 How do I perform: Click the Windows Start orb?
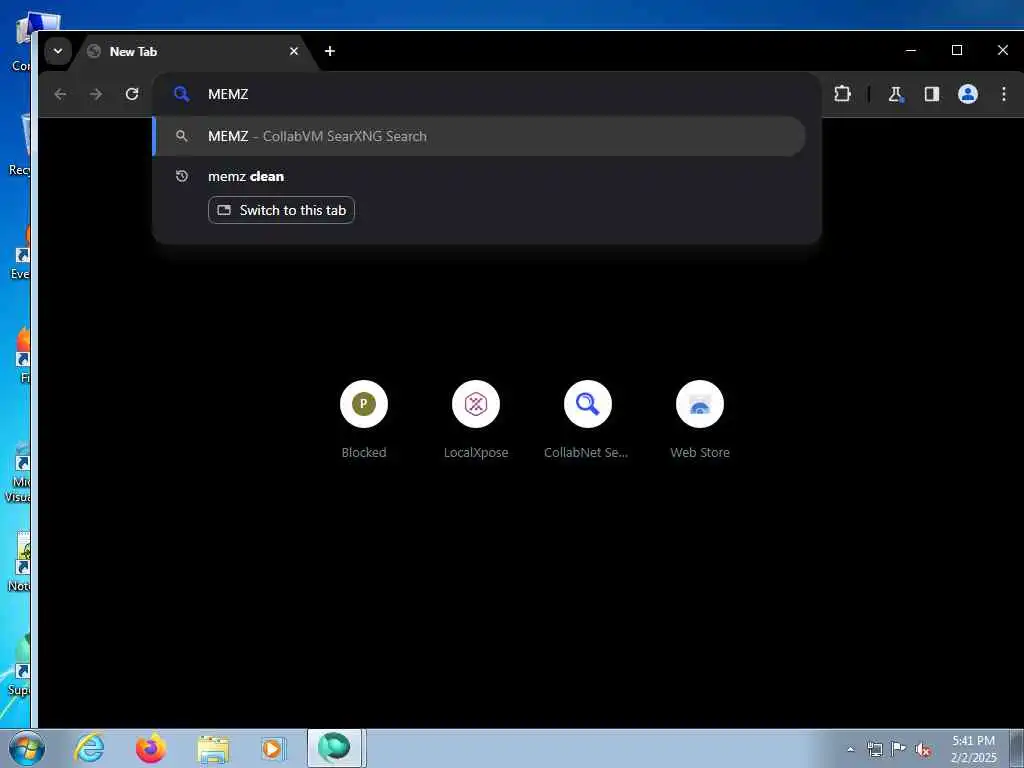(27, 748)
